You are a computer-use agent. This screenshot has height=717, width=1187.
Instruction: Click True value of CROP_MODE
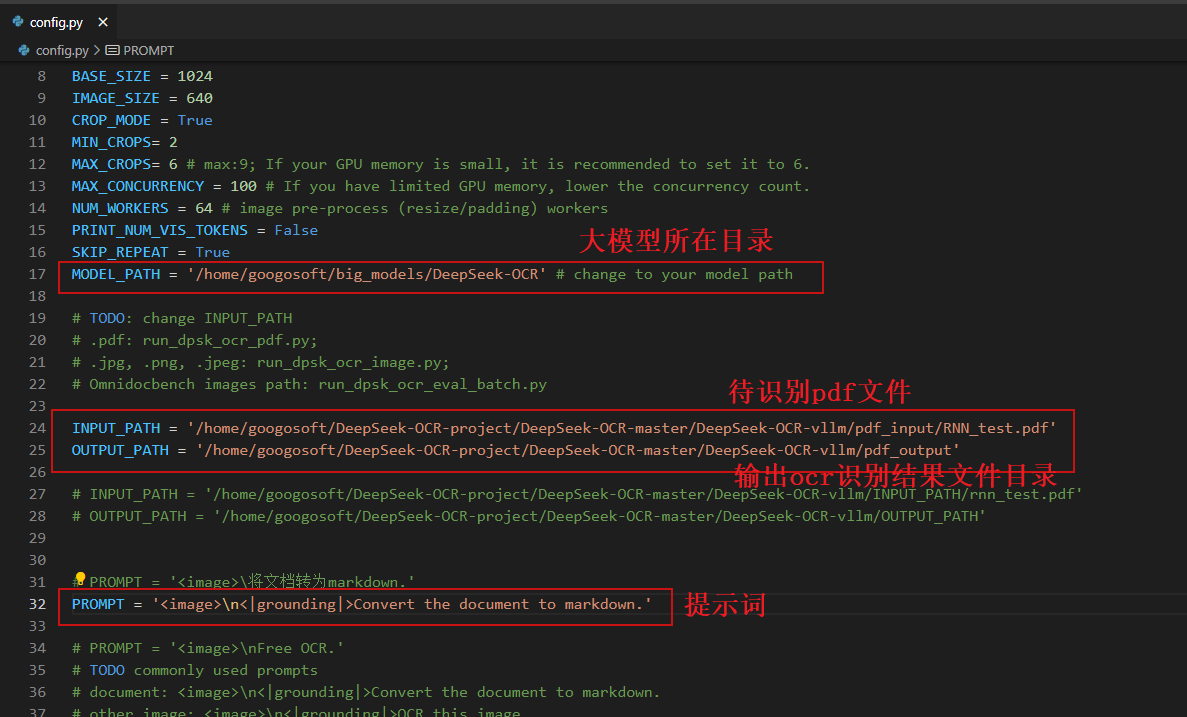click(195, 120)
